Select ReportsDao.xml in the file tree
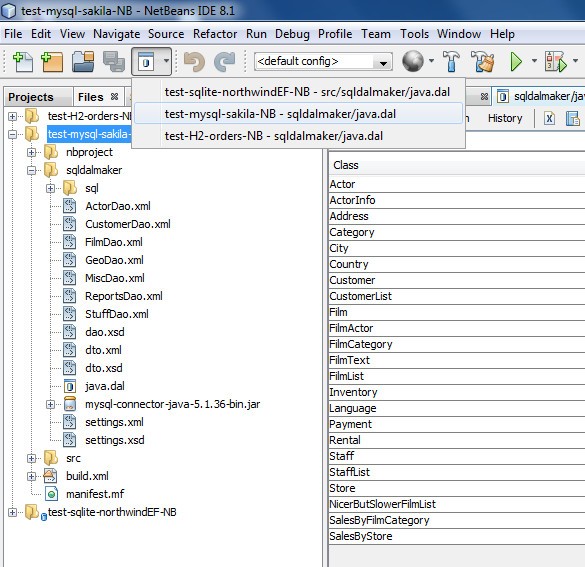 pyautogui.click(x=123, y=296)
